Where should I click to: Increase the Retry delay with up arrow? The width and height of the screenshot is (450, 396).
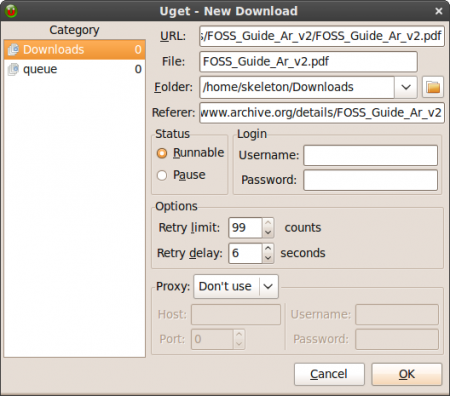[x=268, y=248]
